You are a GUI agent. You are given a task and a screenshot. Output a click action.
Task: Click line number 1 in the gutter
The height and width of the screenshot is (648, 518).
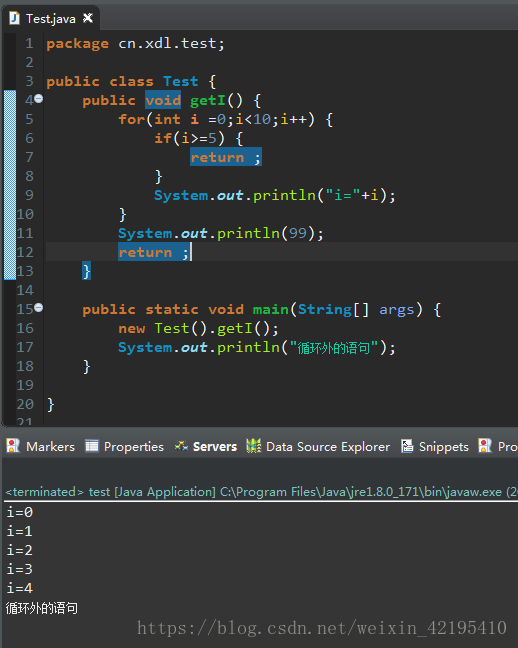pos(29,43)
